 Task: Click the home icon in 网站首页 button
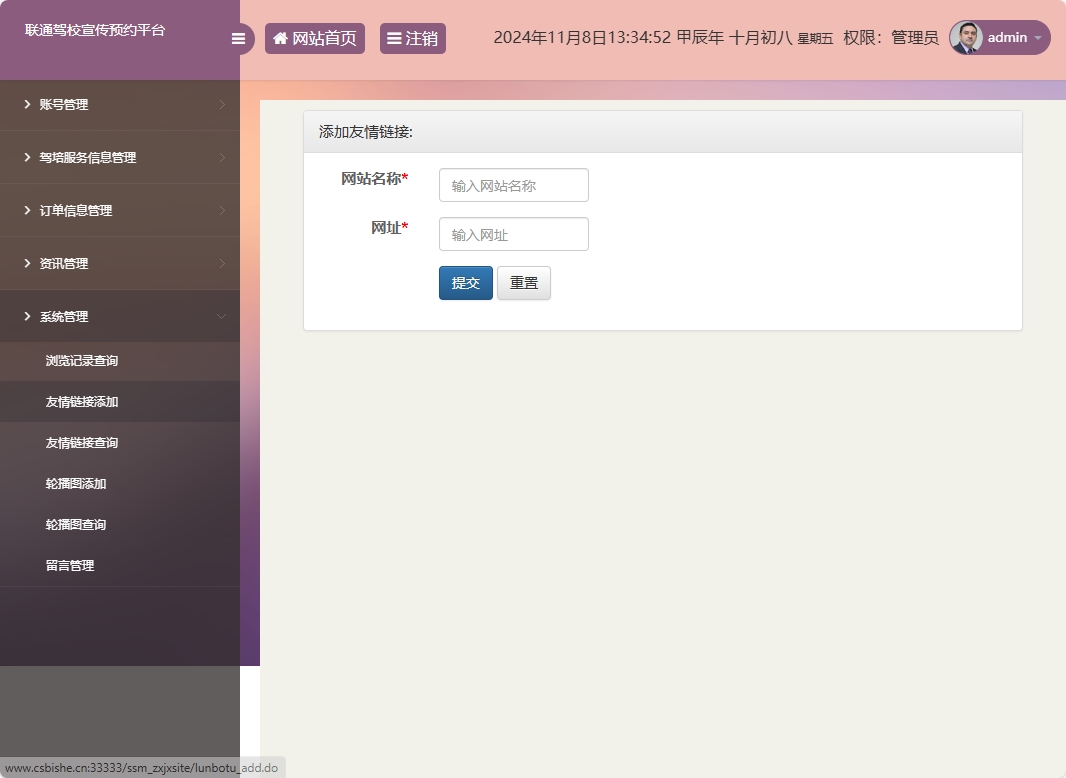point(280,38)
